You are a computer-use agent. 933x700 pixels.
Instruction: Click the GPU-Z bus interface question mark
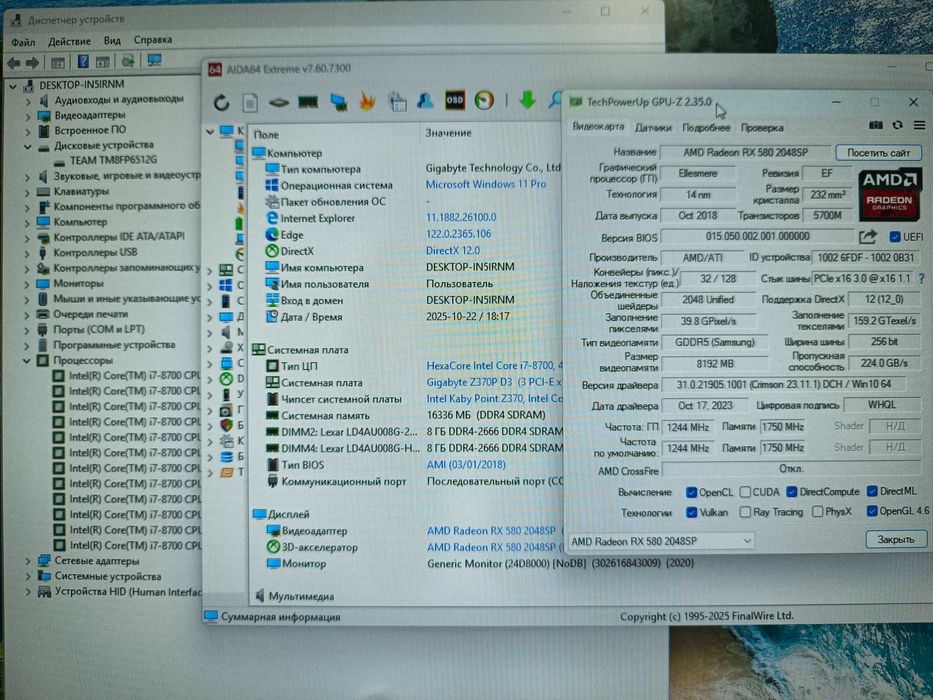(922, 278)
